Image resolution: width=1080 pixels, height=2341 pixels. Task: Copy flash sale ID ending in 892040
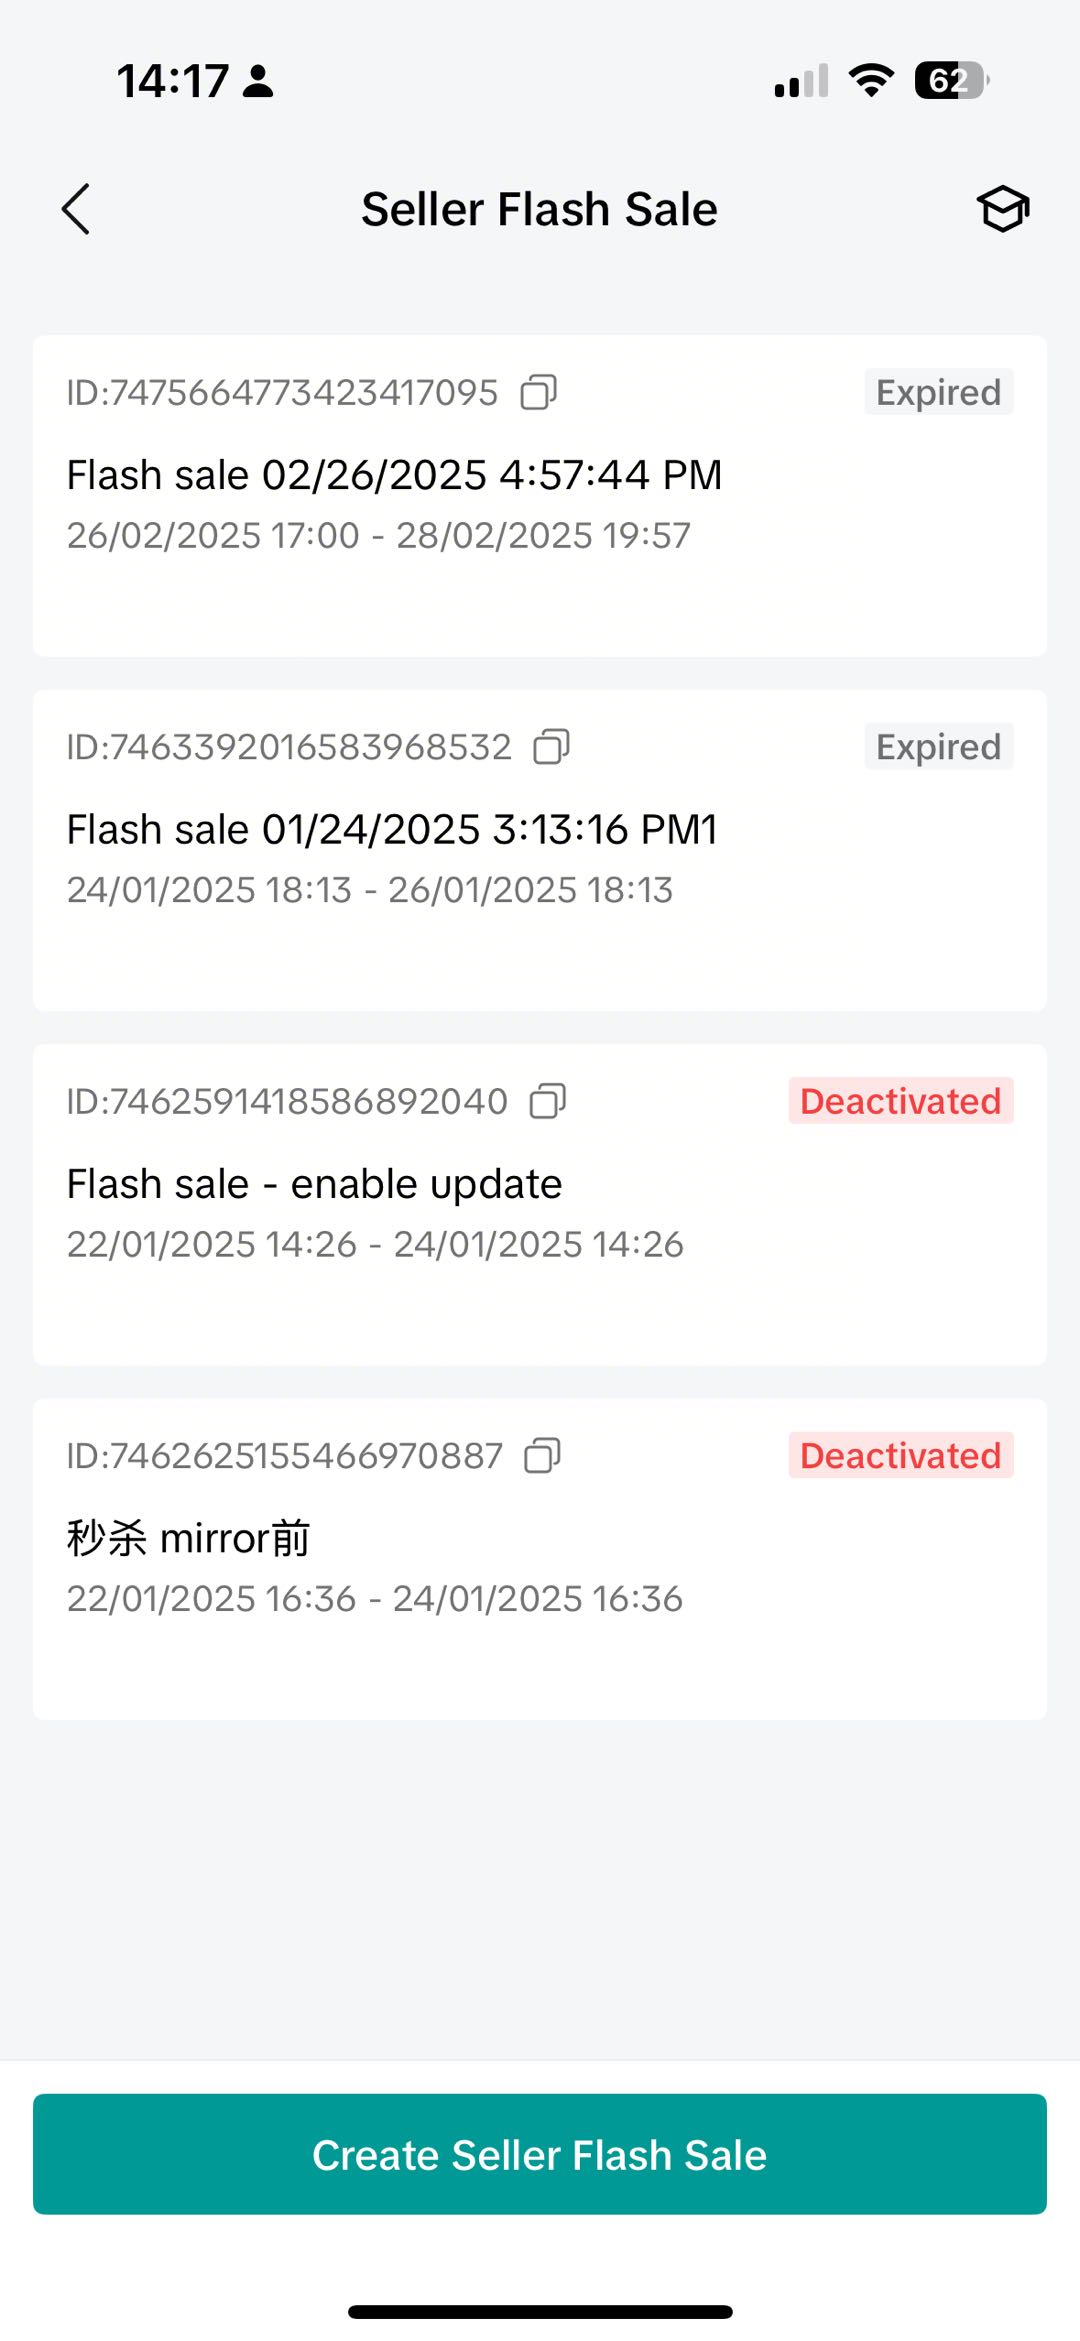(x=548, y=1101)
